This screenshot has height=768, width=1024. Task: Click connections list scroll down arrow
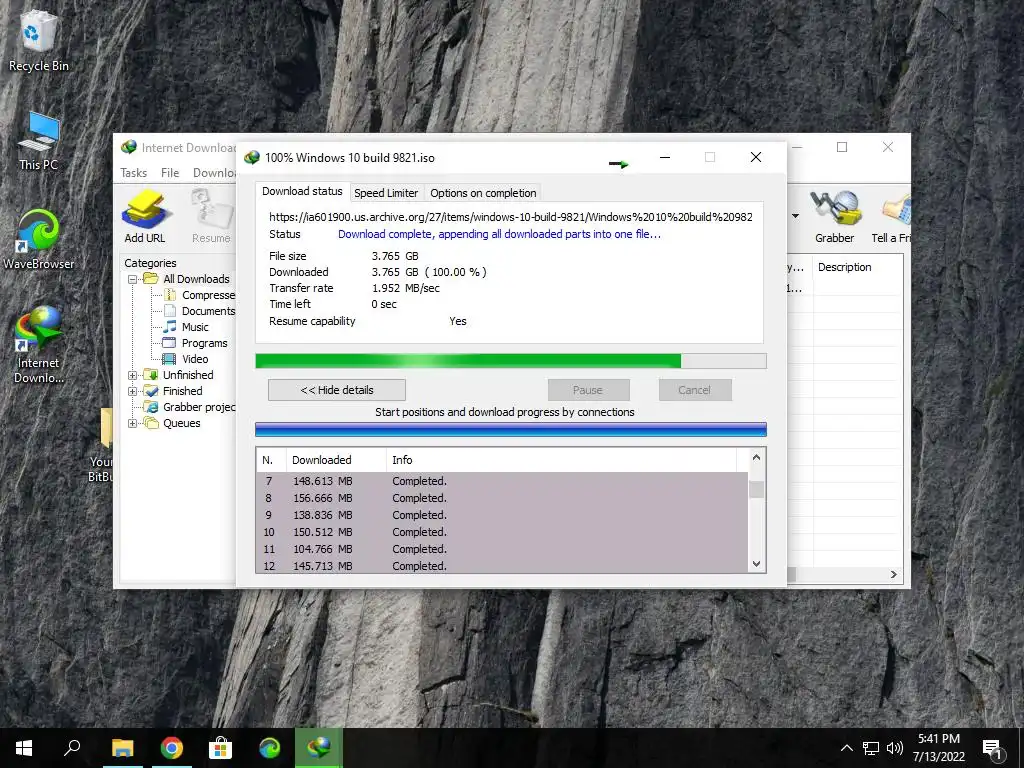tap(756, 564)
